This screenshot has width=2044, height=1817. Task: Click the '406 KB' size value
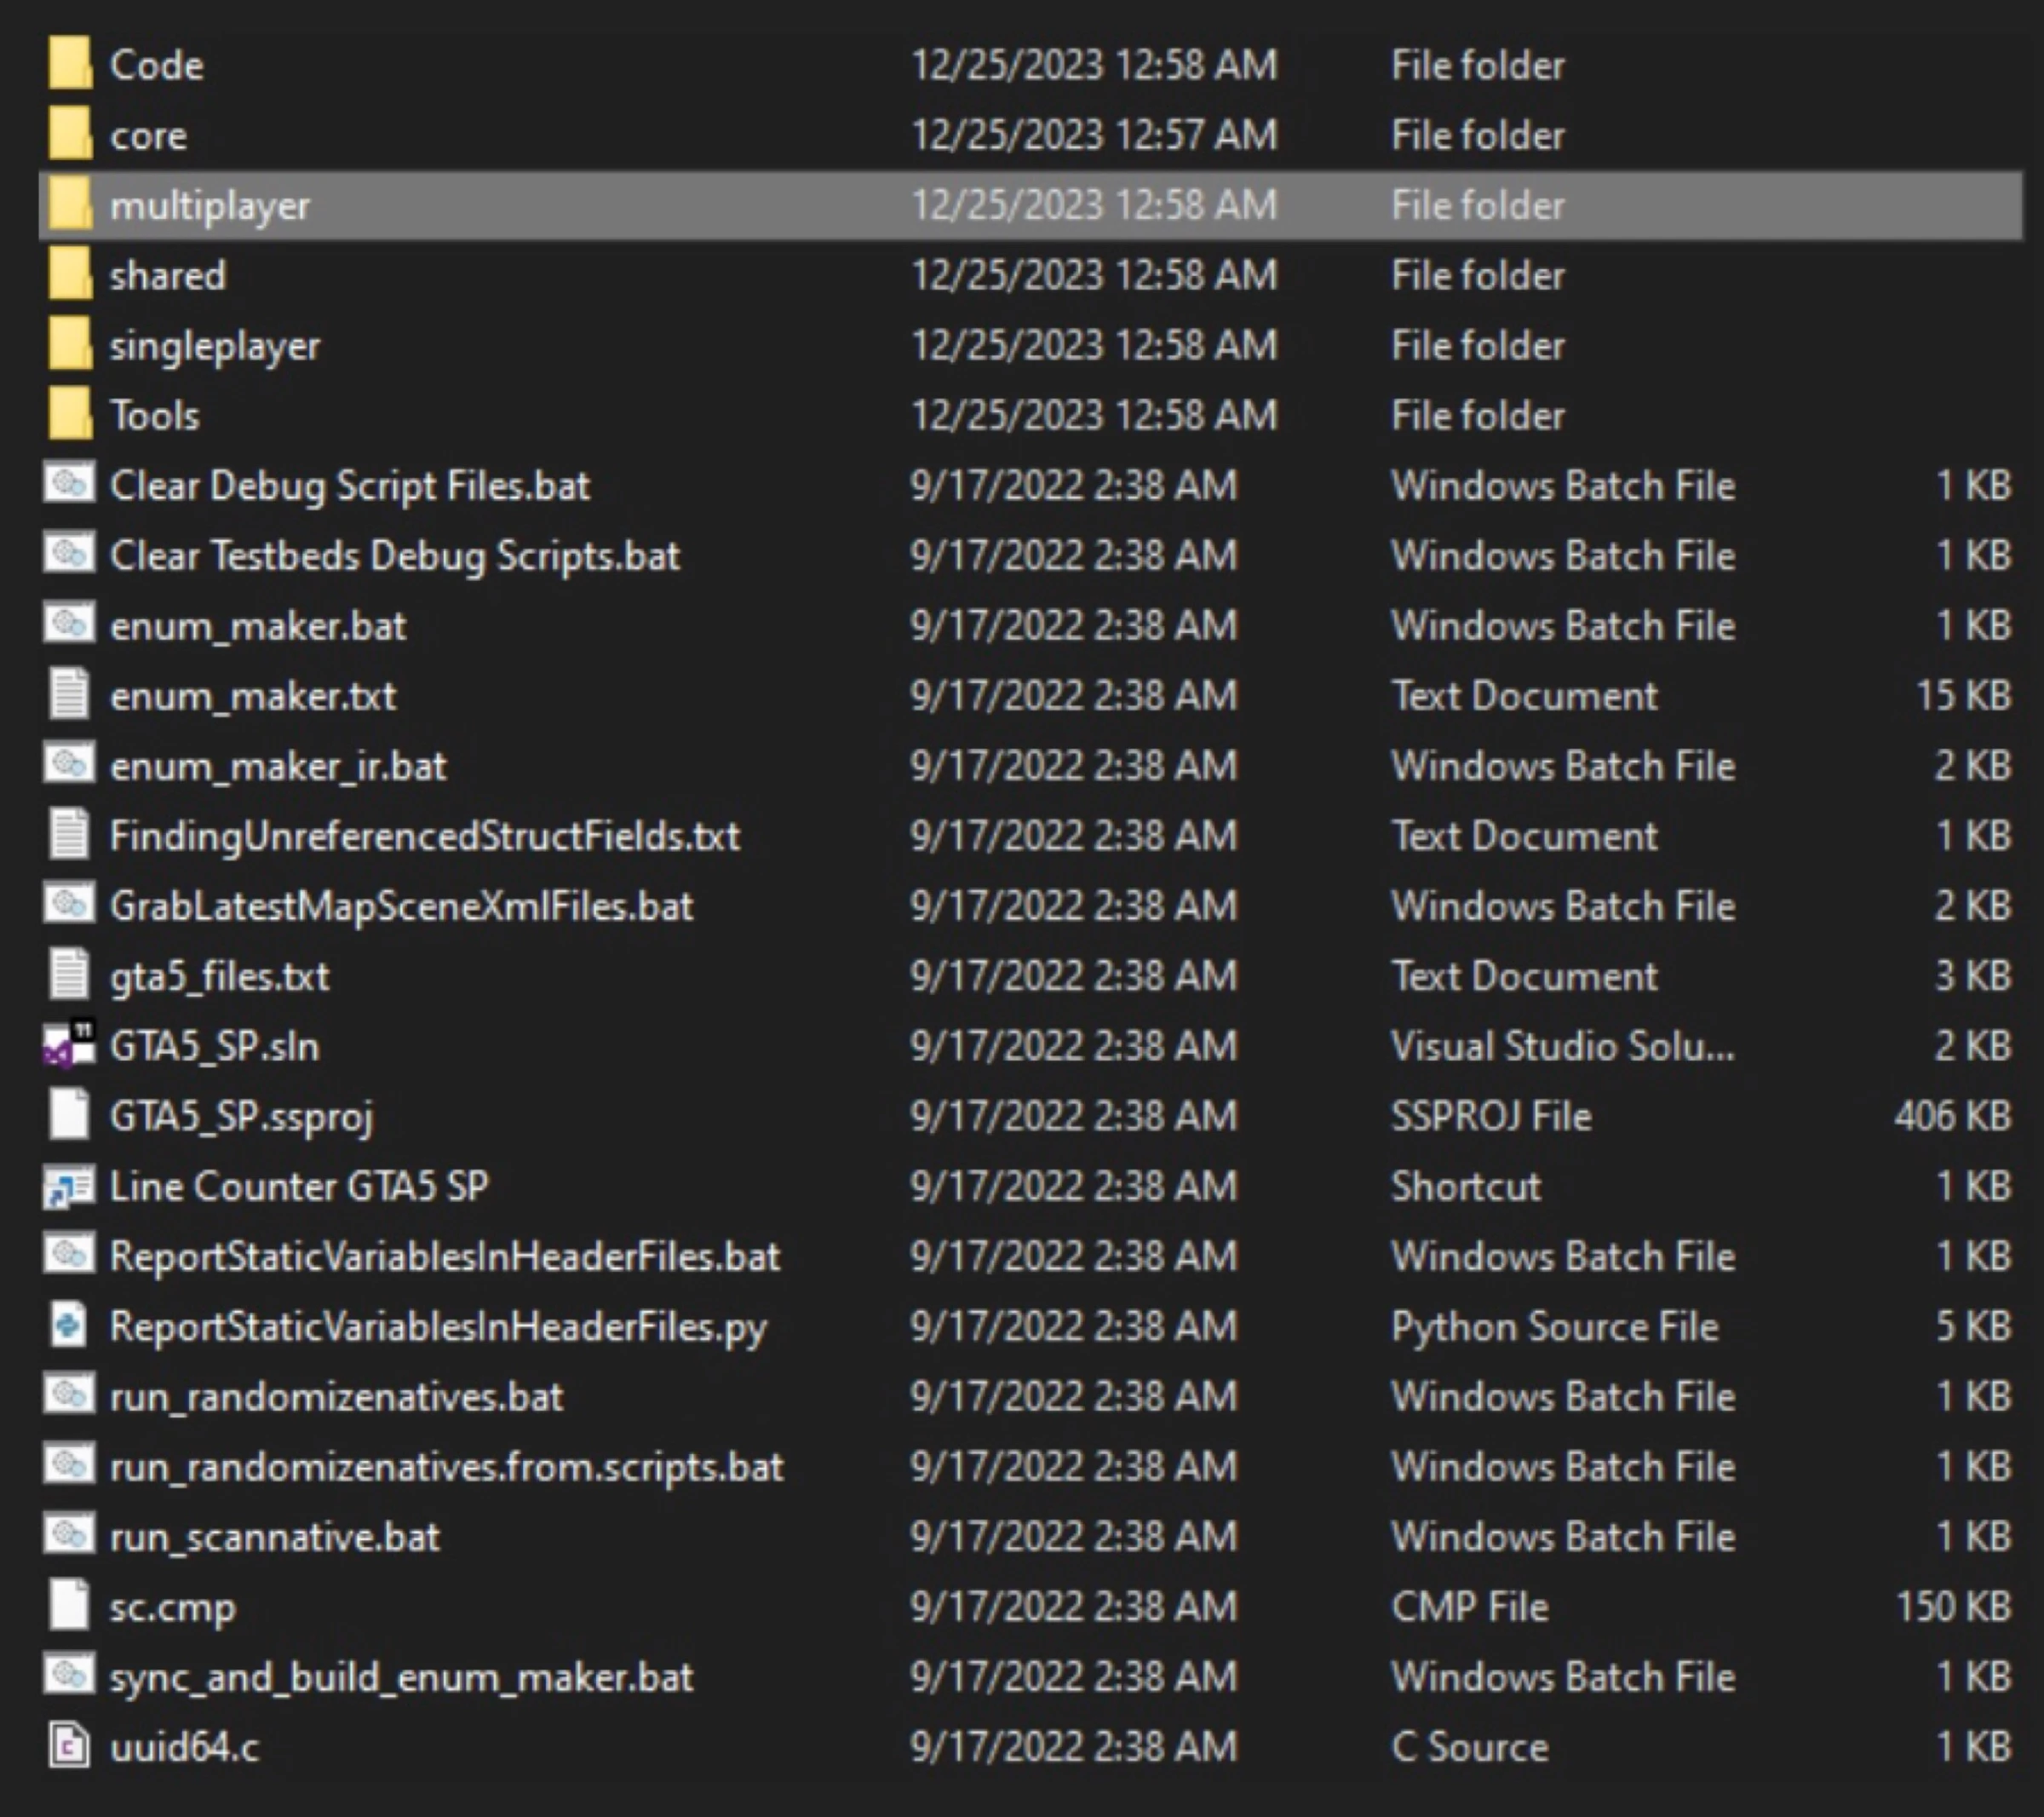[1952, 1116]
